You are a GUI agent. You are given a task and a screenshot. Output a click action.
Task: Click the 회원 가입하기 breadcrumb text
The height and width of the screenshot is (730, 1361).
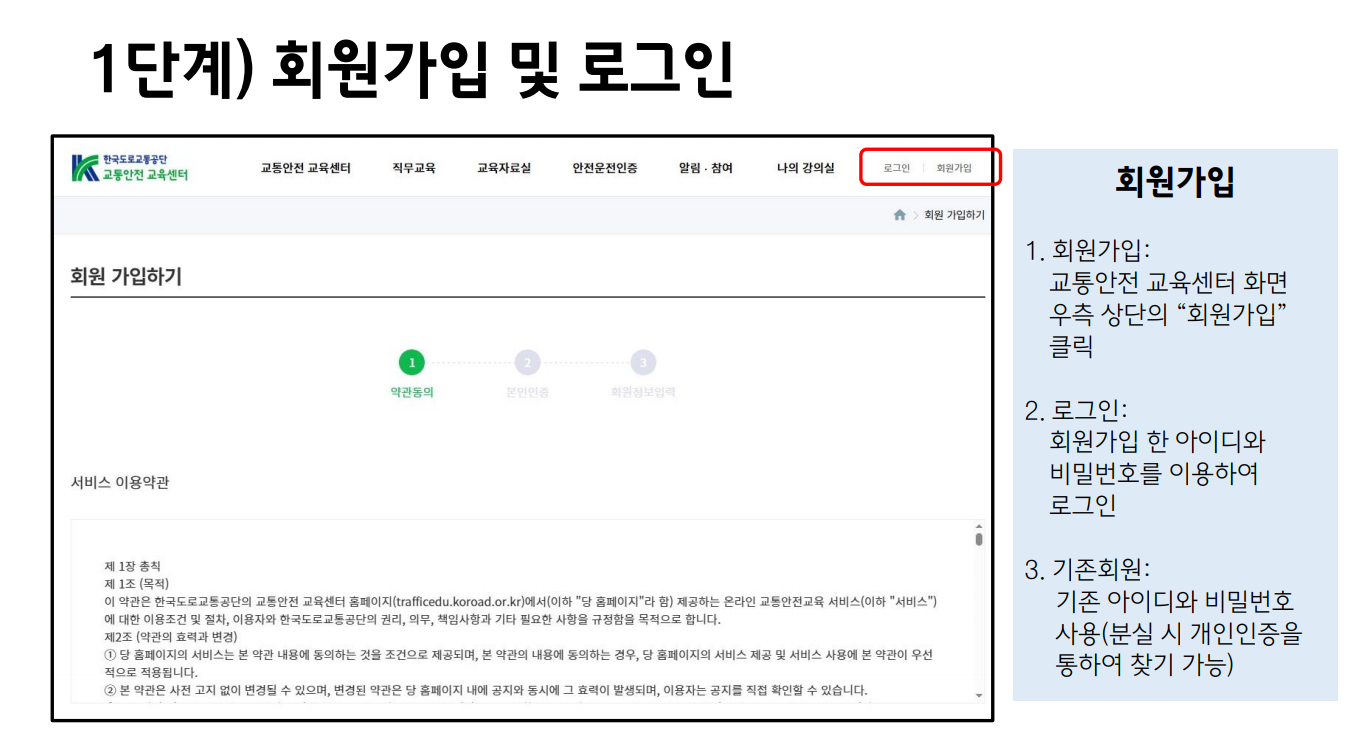click(954, 215)
